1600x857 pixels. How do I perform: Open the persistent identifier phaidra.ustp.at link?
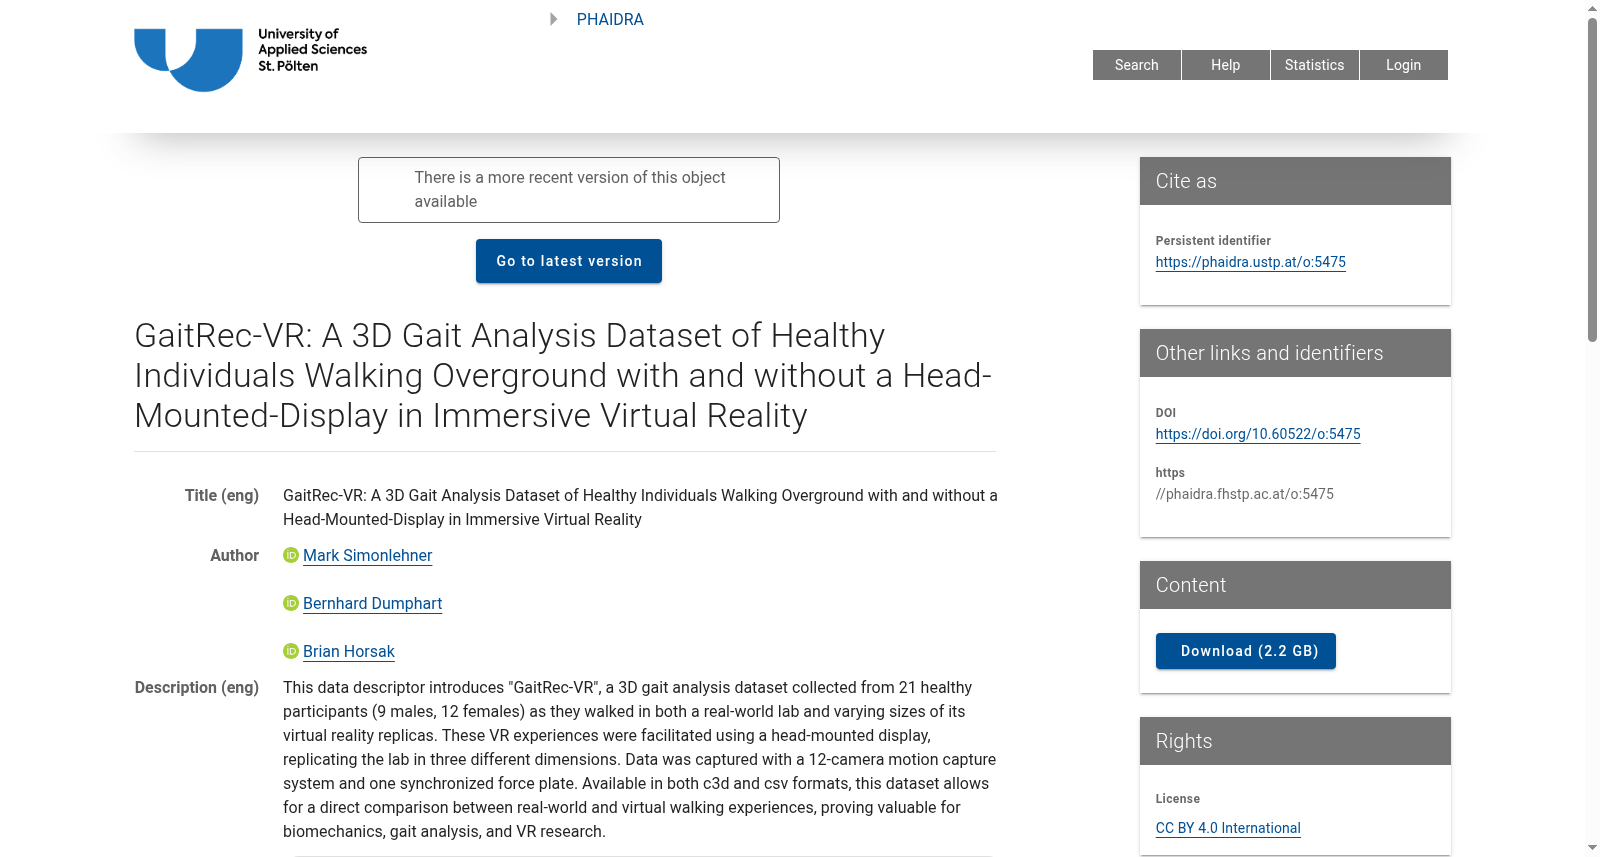(x=1251, y=262)
